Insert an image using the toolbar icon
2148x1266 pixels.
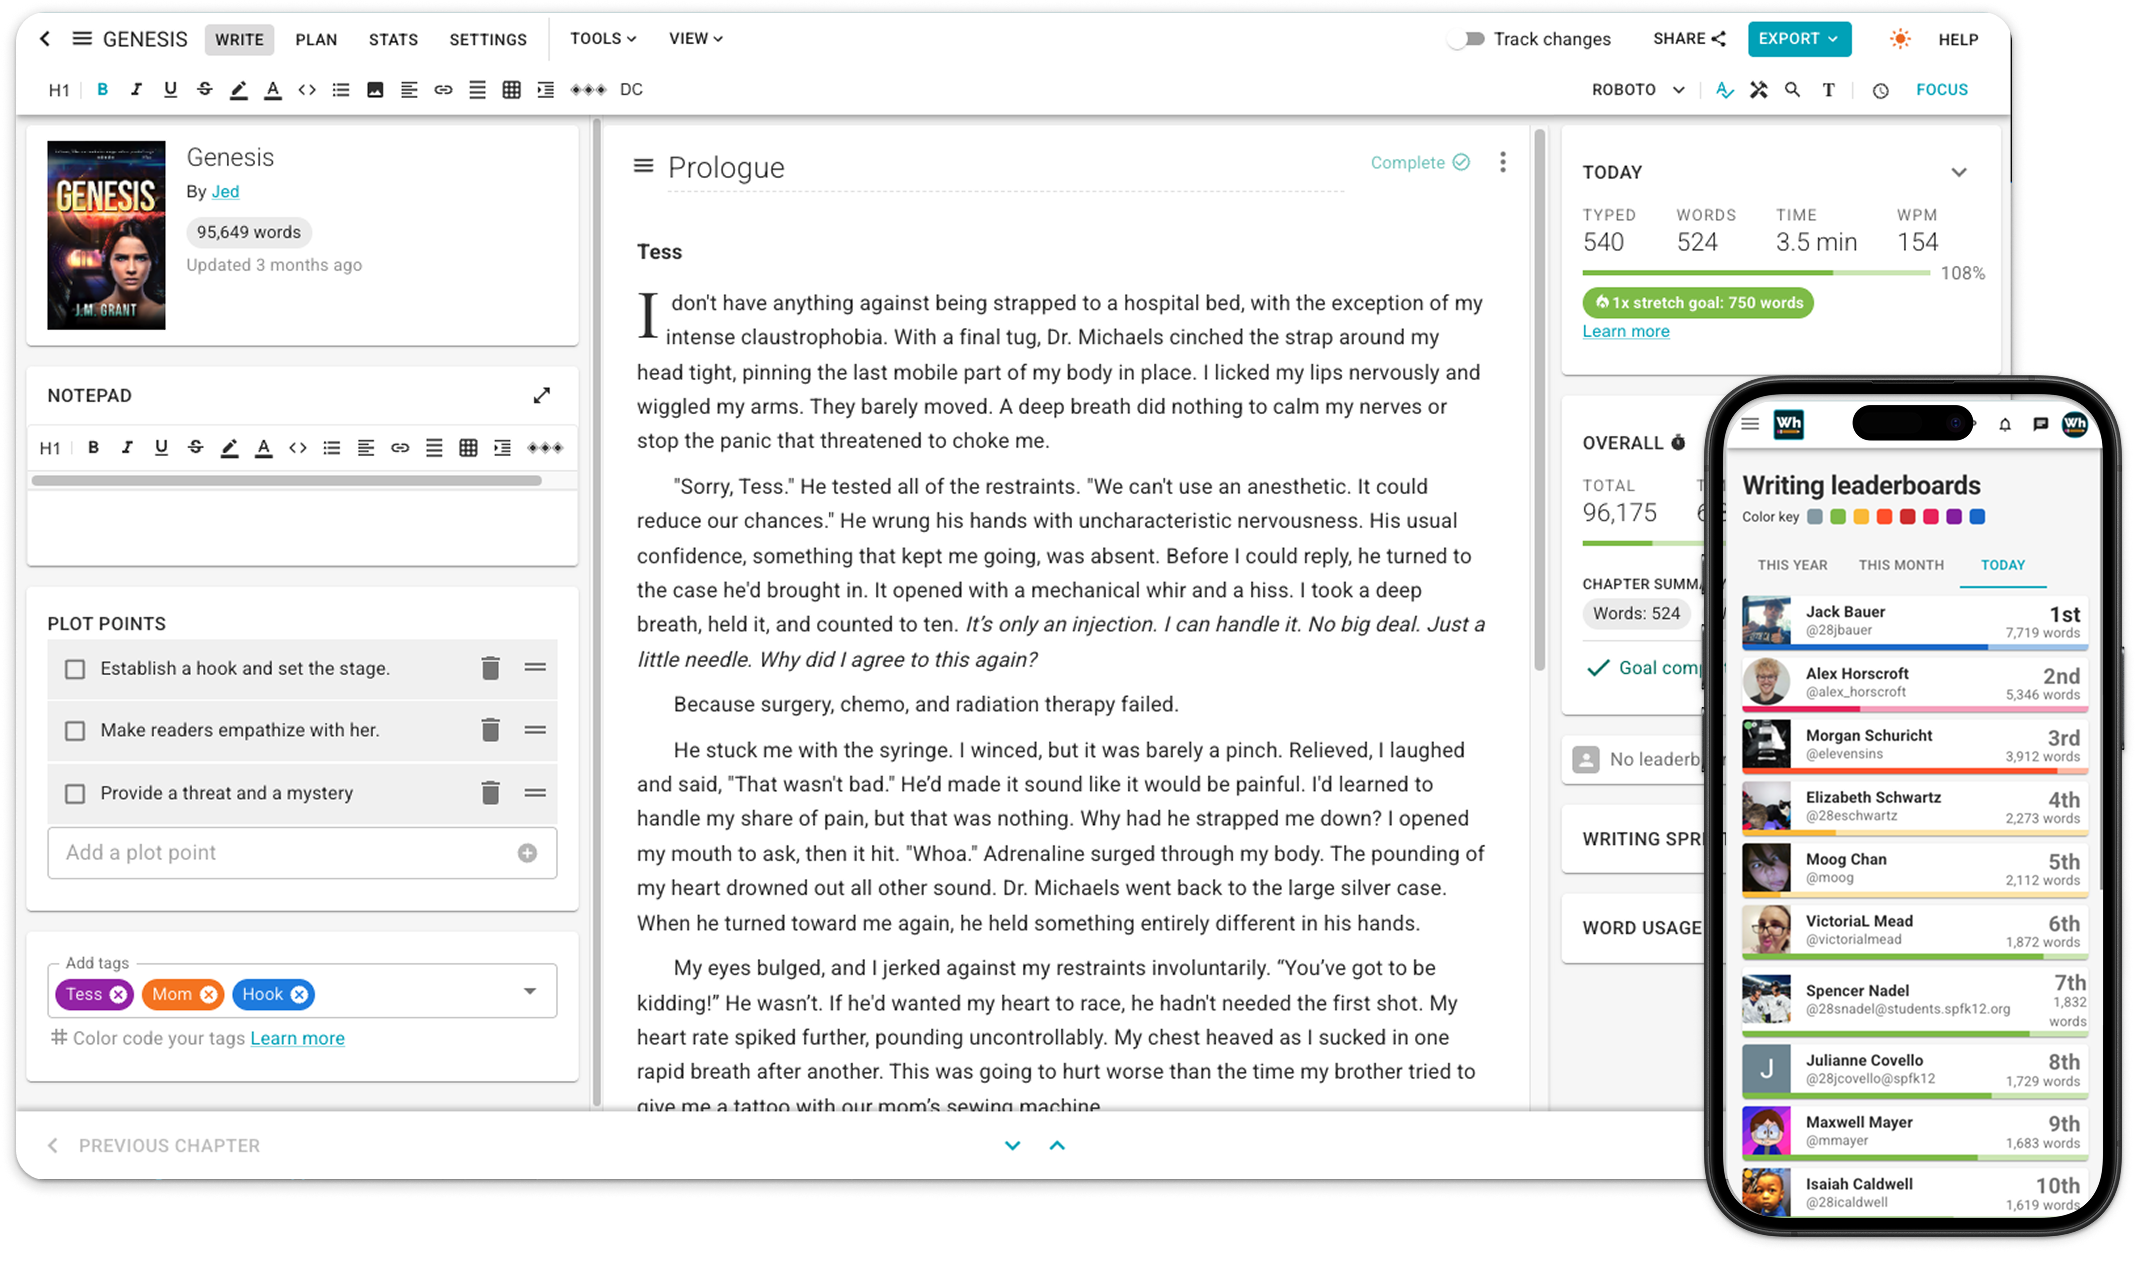375,89
